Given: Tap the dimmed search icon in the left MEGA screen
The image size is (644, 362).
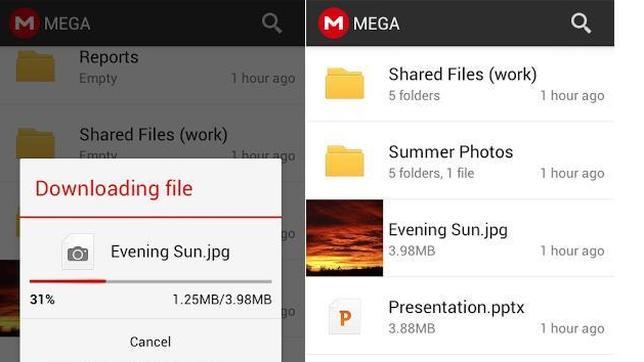Looking at the screenshot, I should tap(272, 23).
